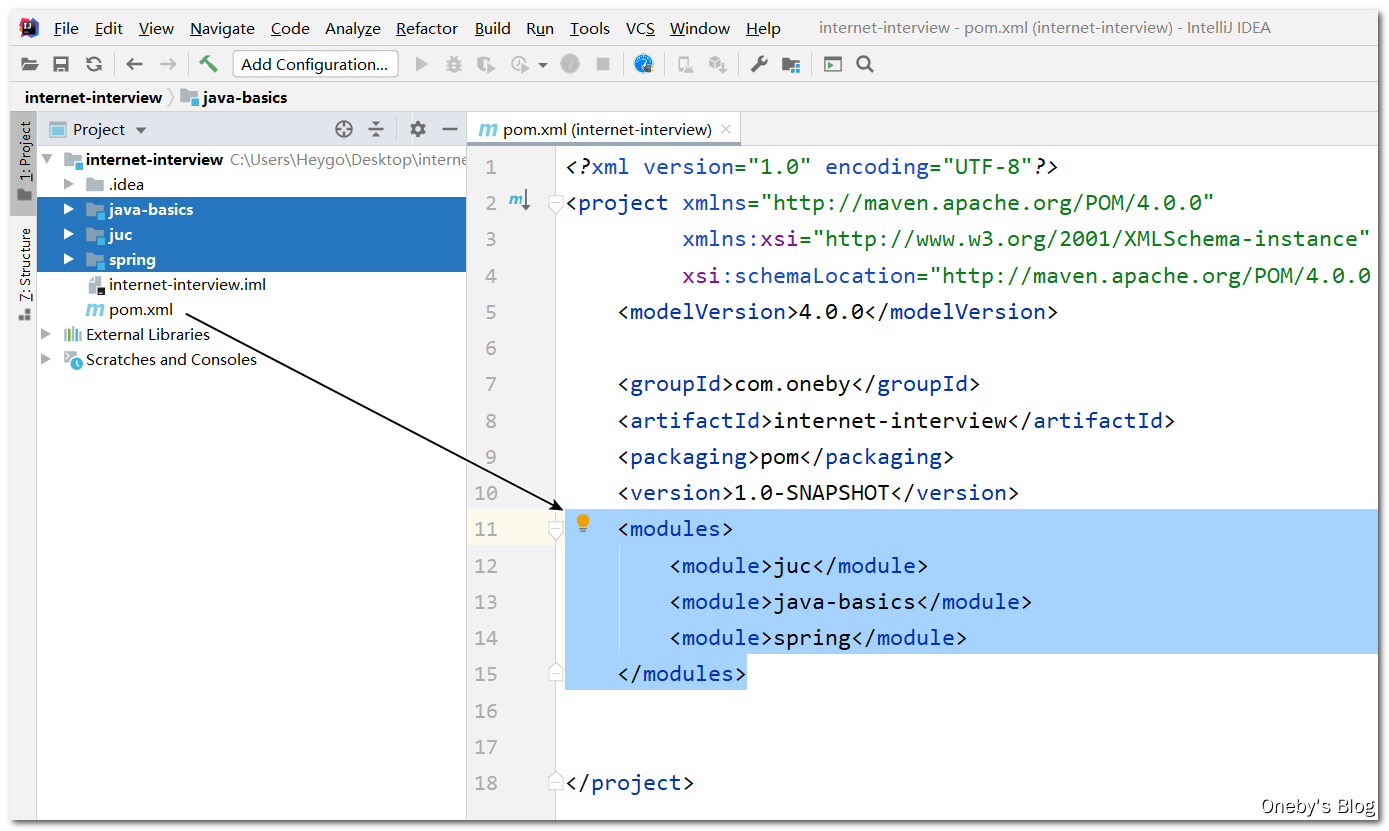Fold the modules block at line 11
Image resolution: width=1389 pixels, height=831 pixels.
click(556, 530)
